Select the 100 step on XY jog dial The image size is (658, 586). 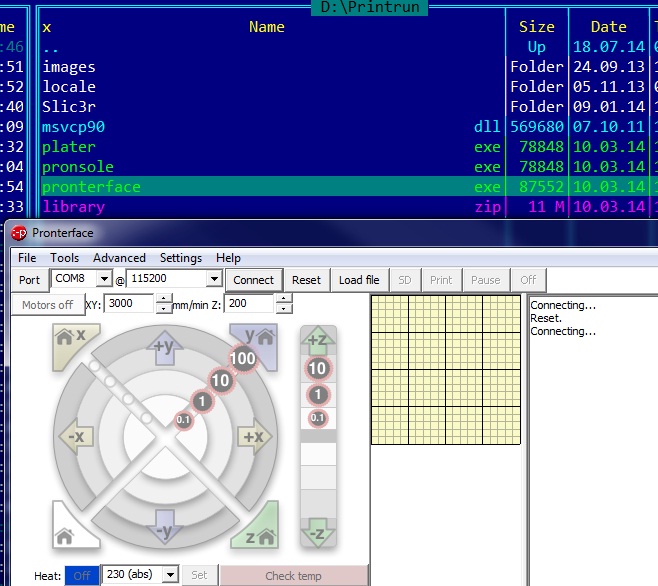243,358
